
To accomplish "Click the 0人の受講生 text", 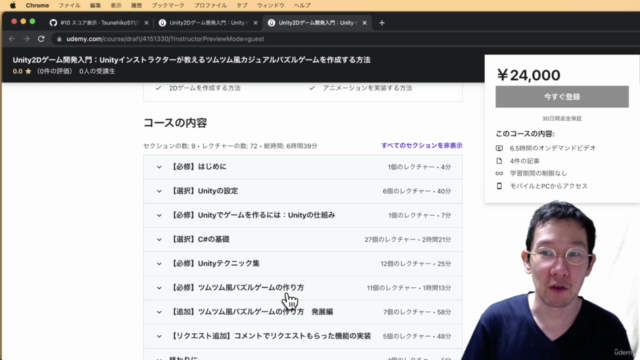I will tap(97, 71).
